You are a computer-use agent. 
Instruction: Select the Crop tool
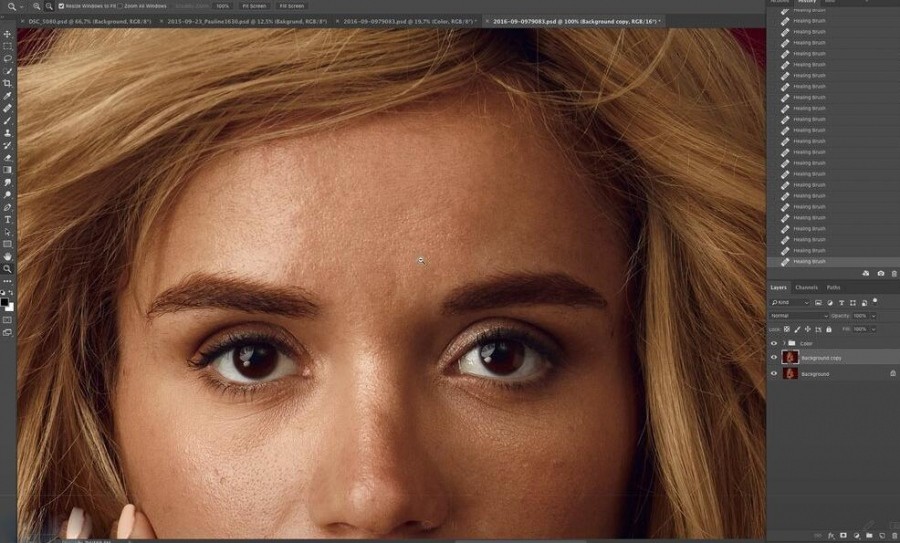coord(7,83)
